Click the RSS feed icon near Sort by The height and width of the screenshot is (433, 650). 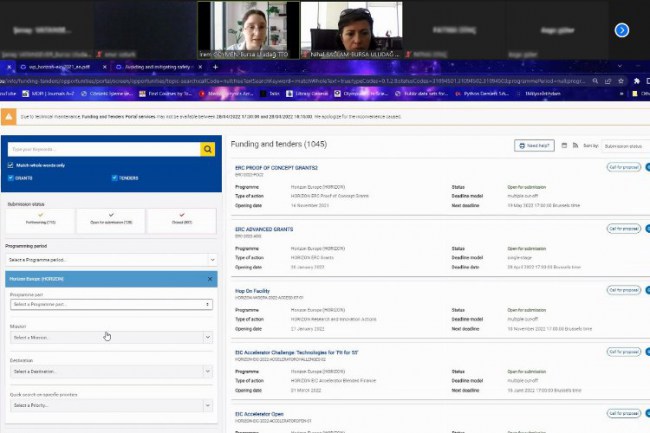pyautogui.click(x=574, y=145)
